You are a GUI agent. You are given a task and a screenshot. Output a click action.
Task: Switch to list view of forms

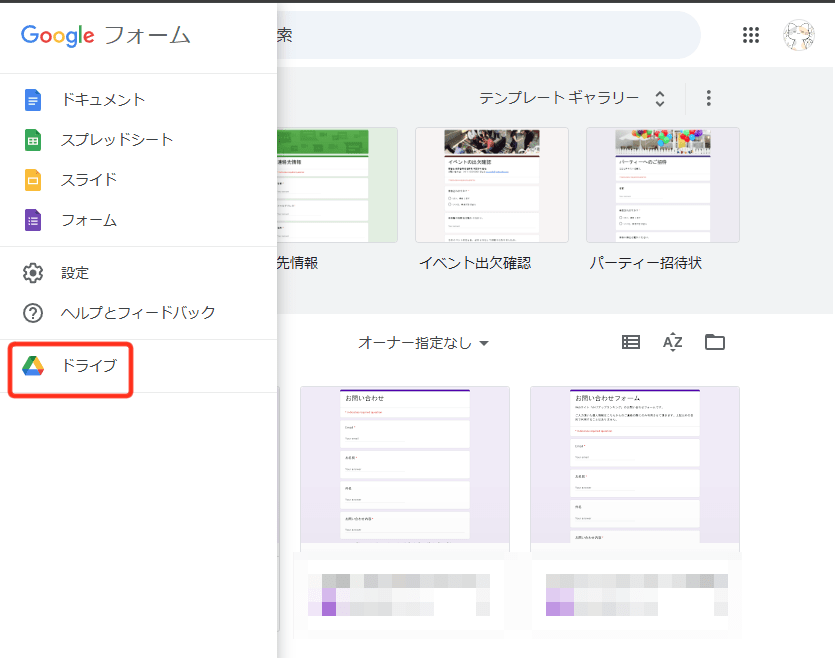630,342
